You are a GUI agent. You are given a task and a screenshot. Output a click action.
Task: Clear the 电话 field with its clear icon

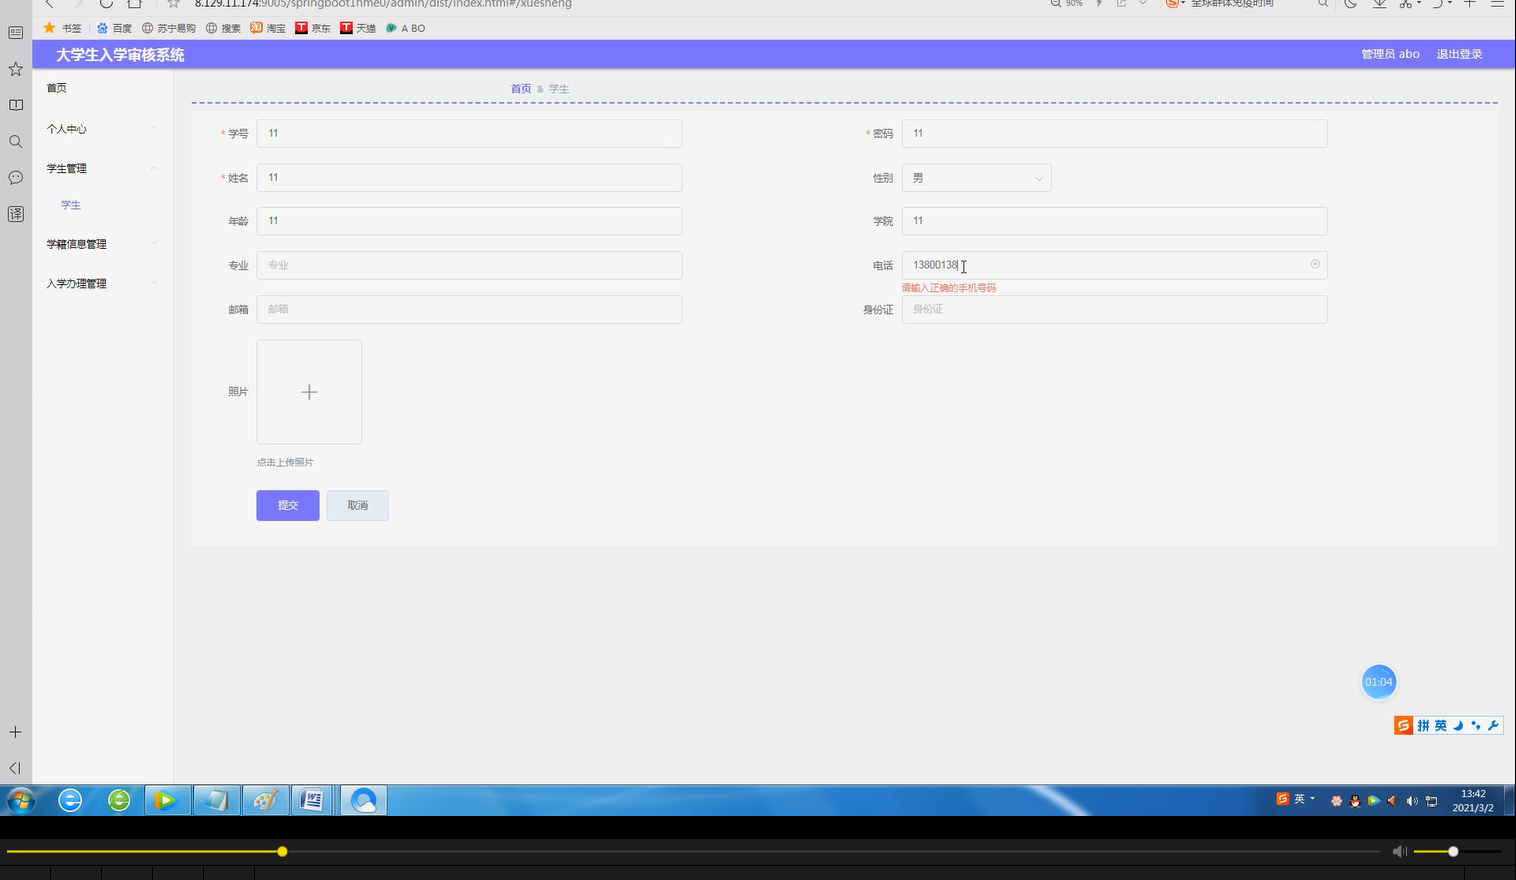(x=1315, y=265)
